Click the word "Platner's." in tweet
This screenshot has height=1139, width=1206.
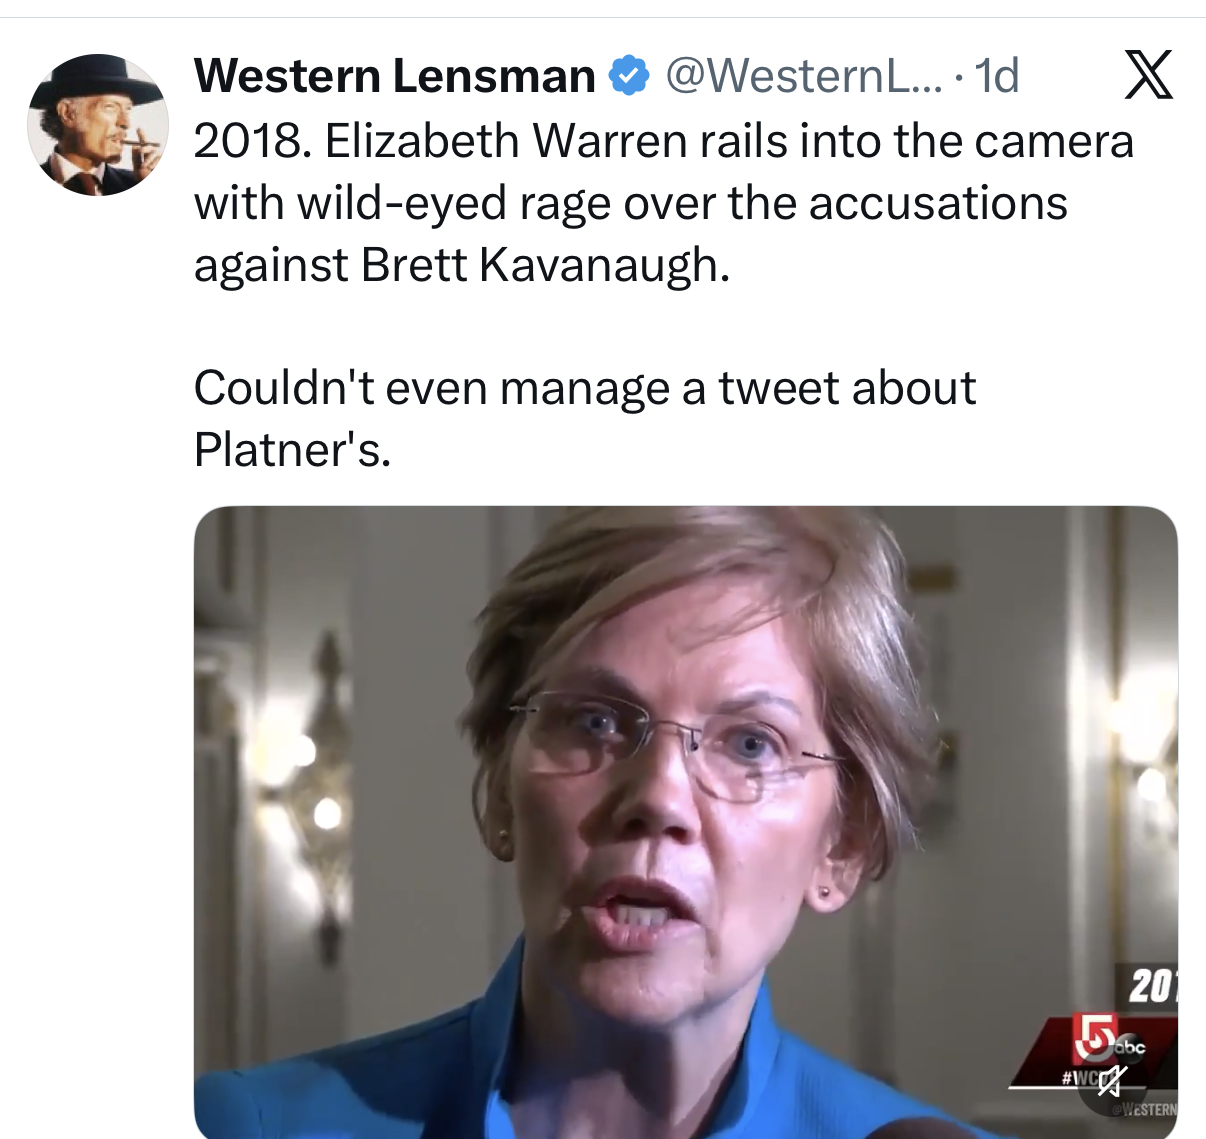(x=292, y=450)
